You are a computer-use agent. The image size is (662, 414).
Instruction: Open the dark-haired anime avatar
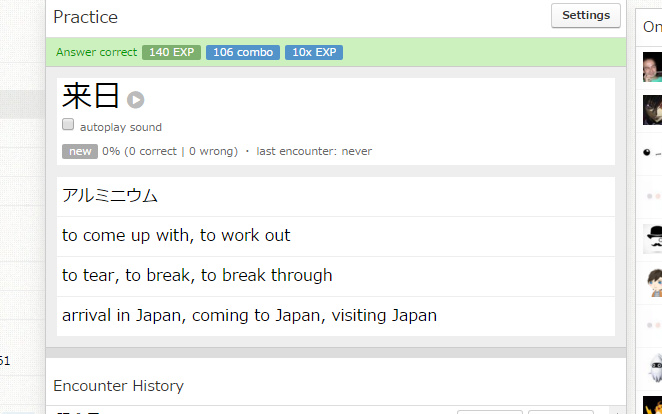tap(652, 109)
